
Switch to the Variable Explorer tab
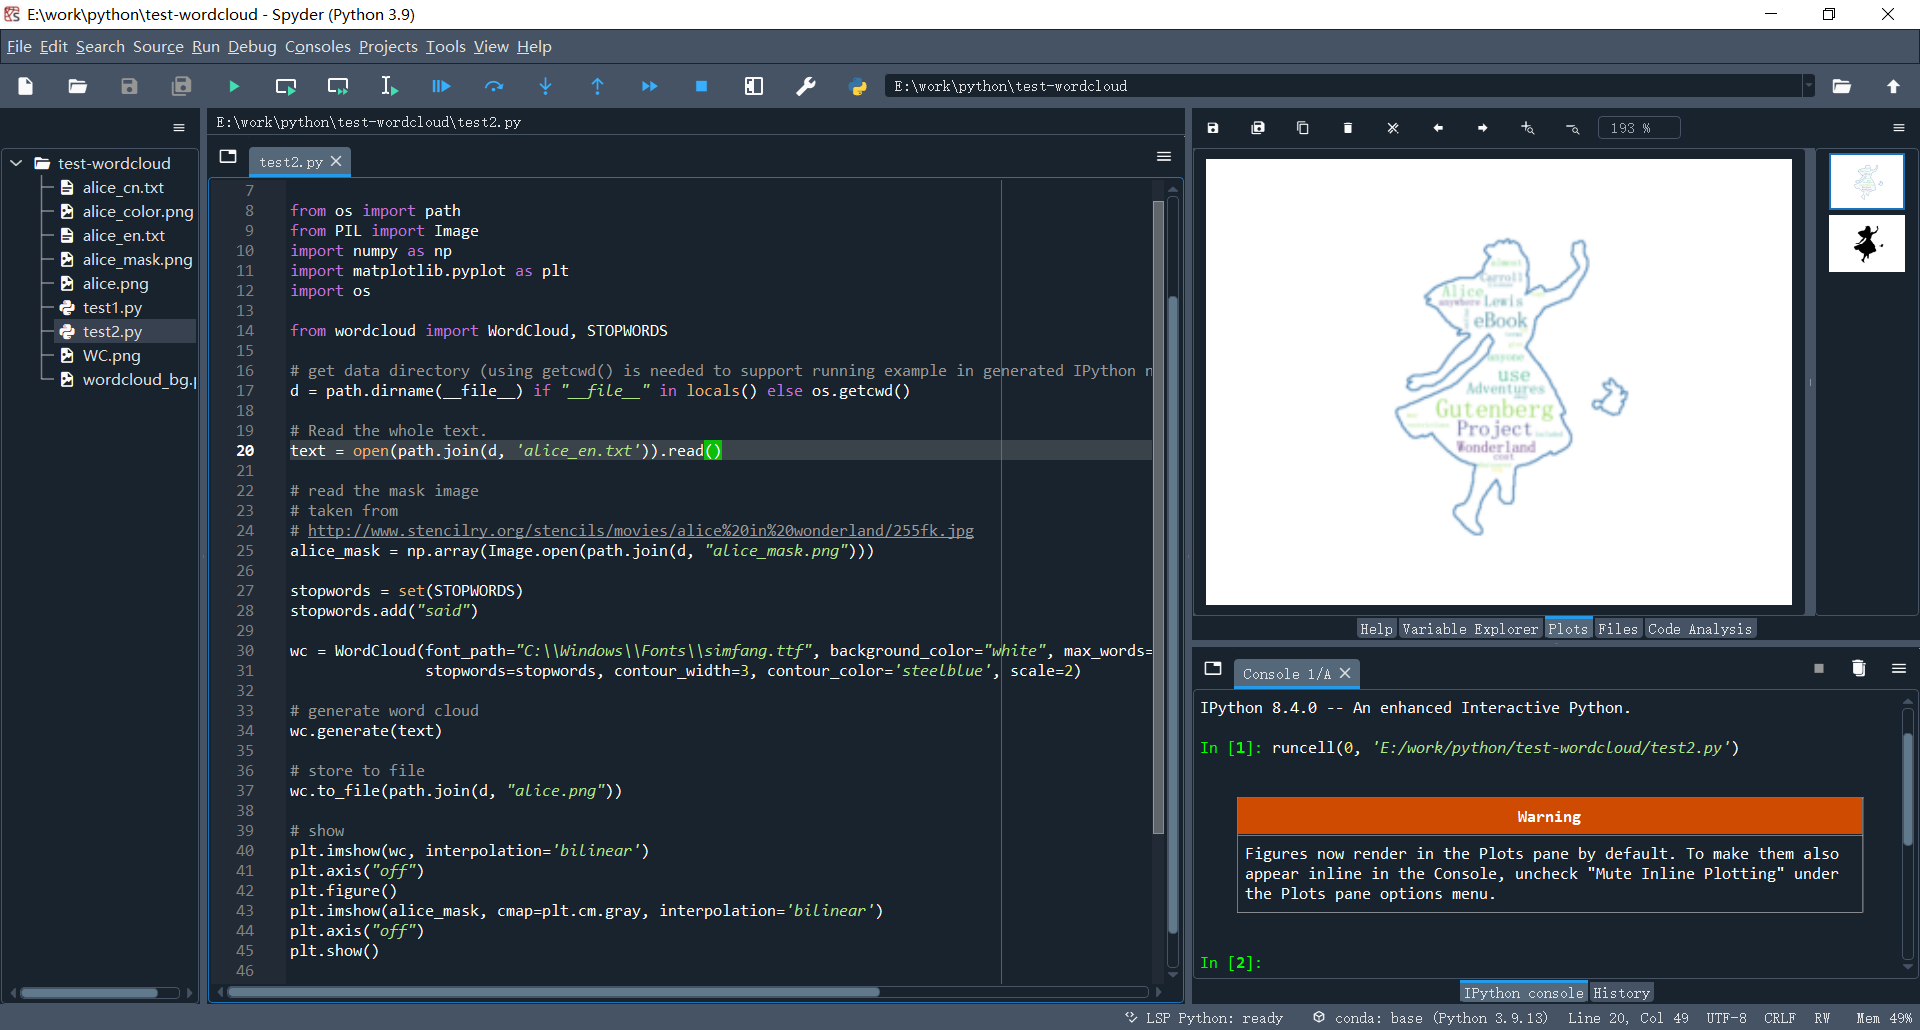(x=1469, y=629)
